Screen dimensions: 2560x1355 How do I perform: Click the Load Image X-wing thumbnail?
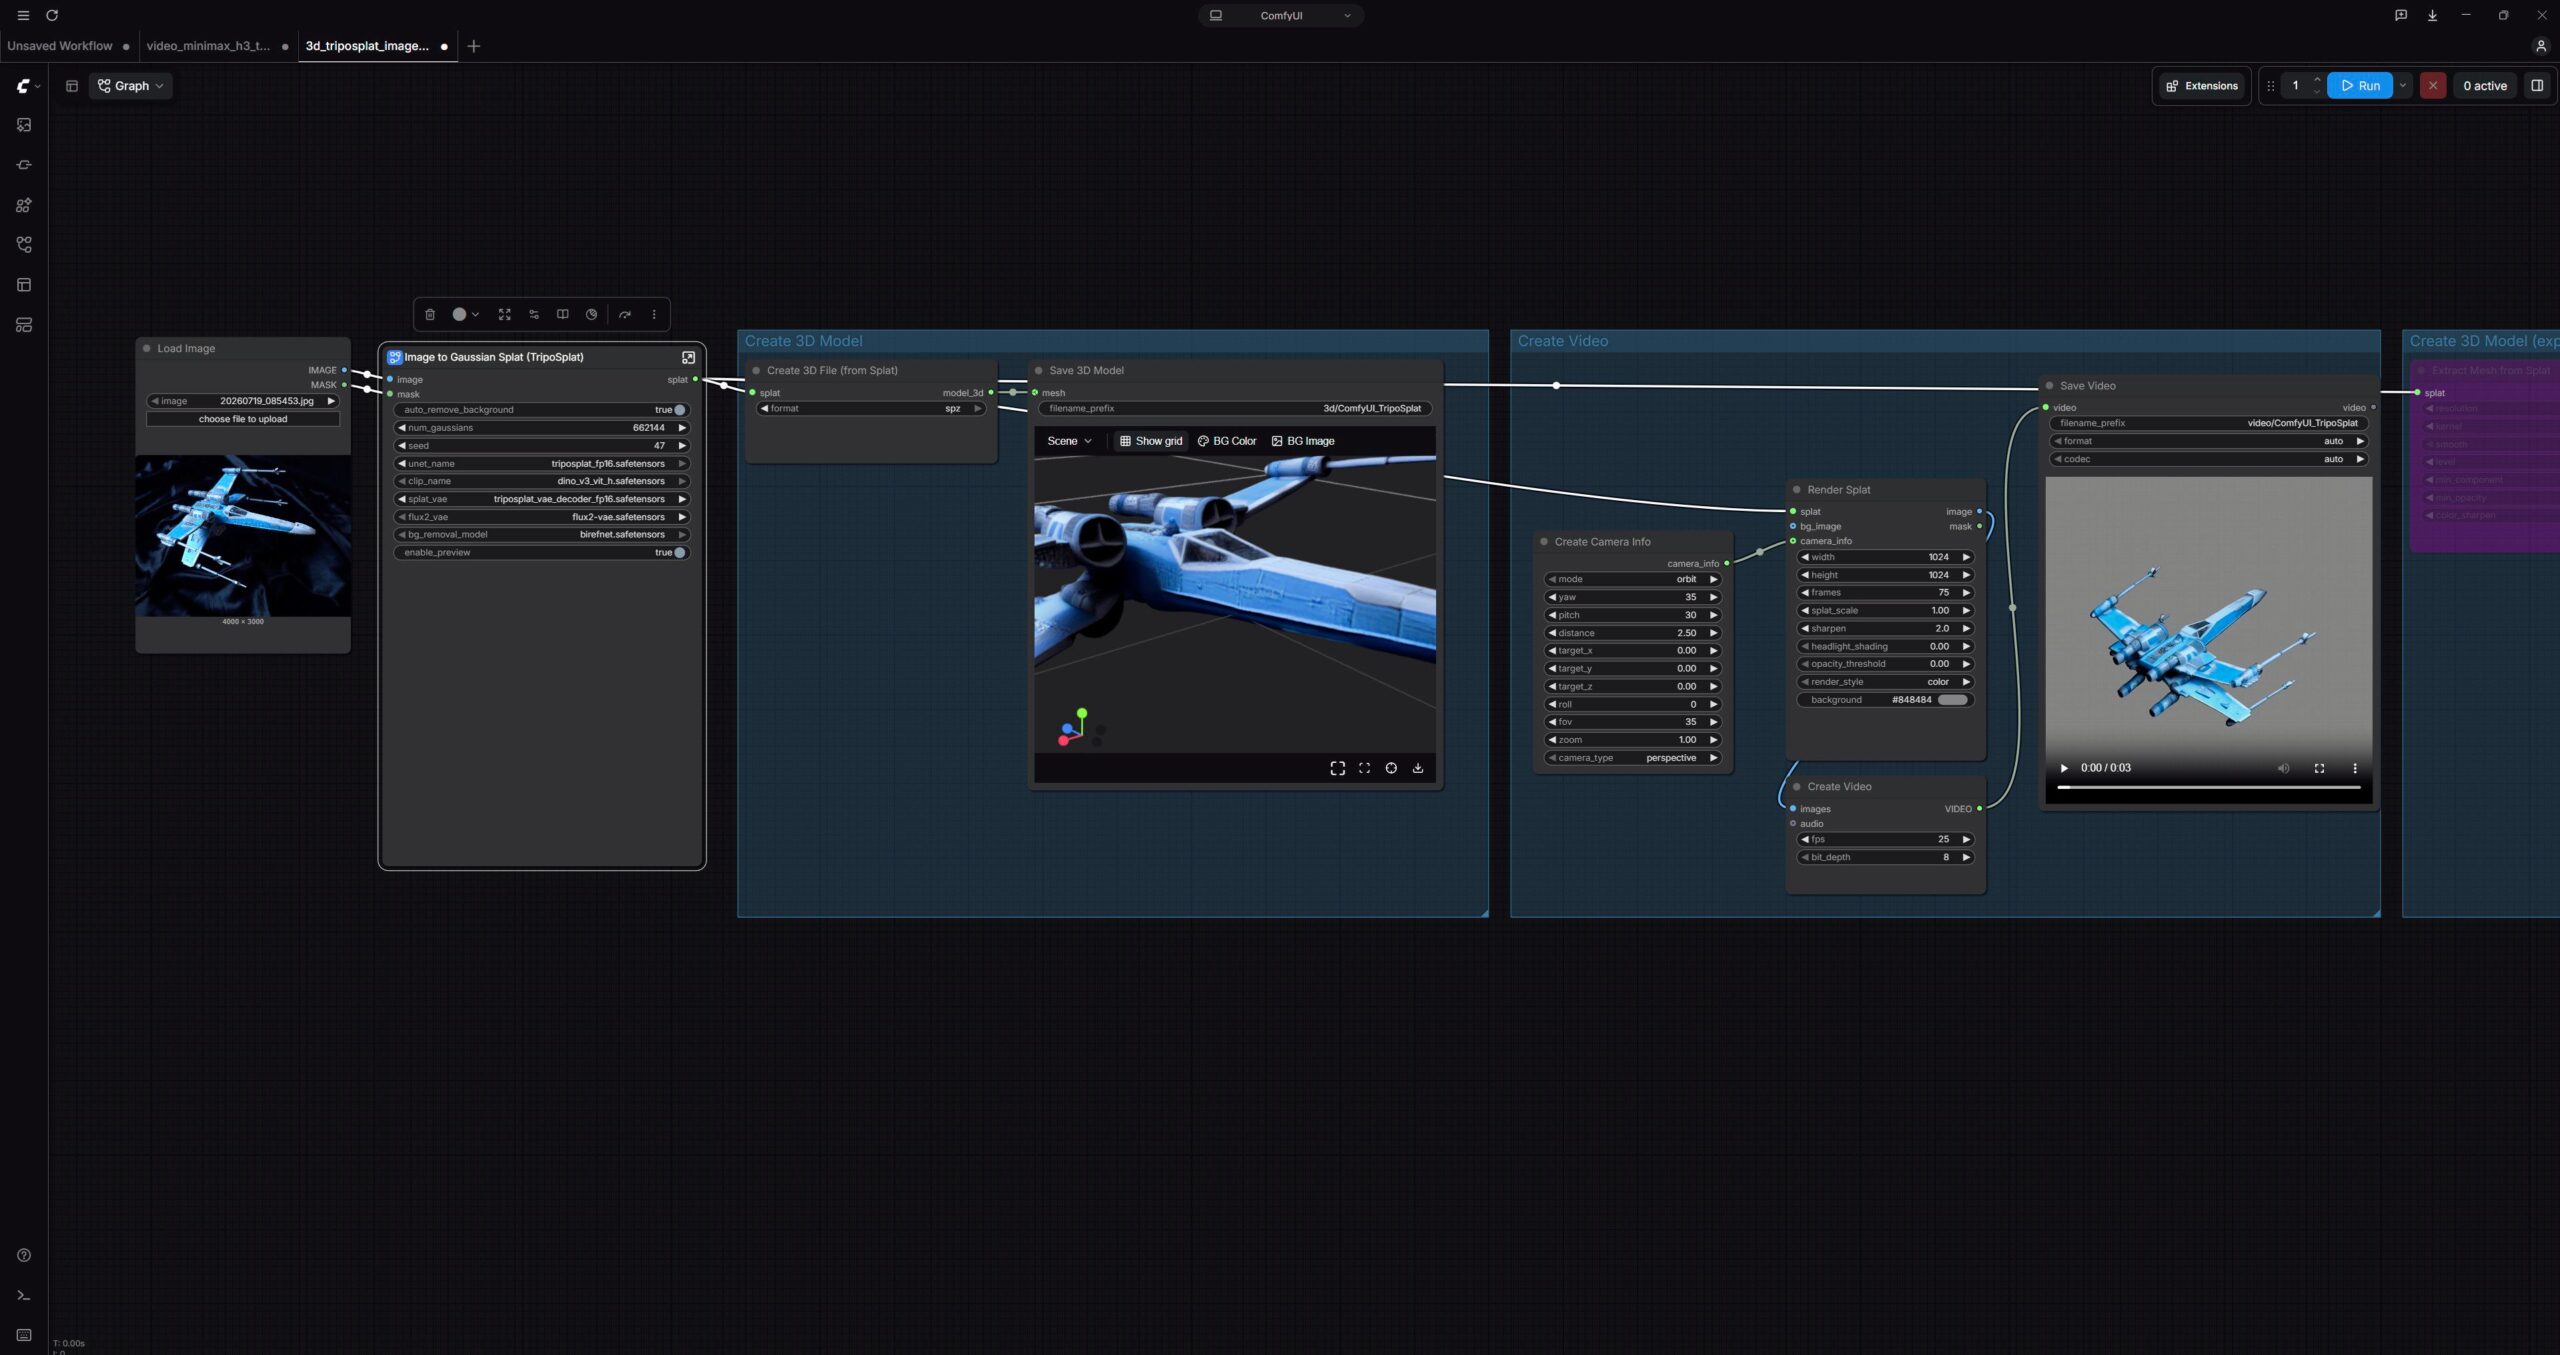(x=243, y=536)
